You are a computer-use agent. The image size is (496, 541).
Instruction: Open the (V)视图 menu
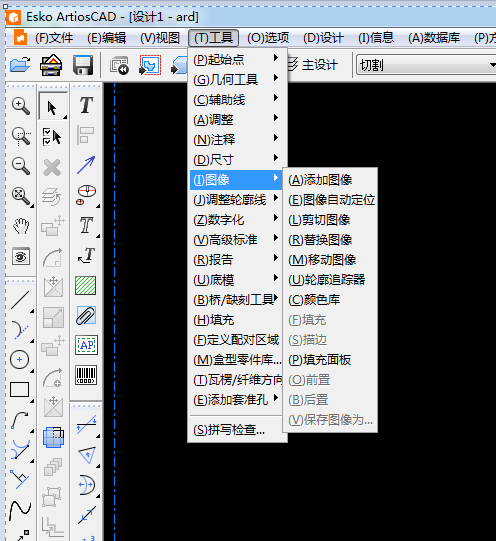click(160, 38)
